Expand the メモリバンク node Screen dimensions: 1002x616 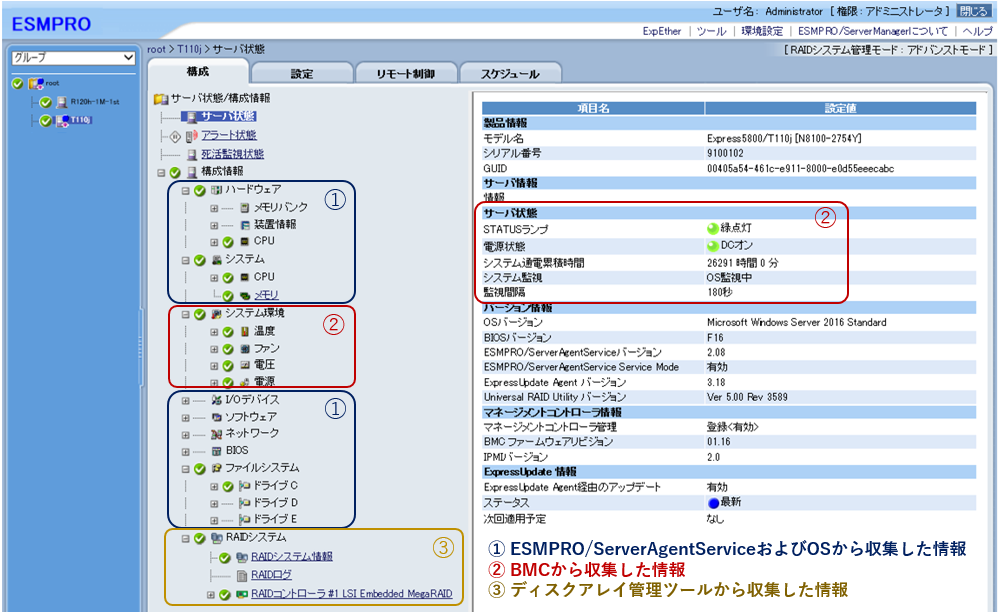214,208
